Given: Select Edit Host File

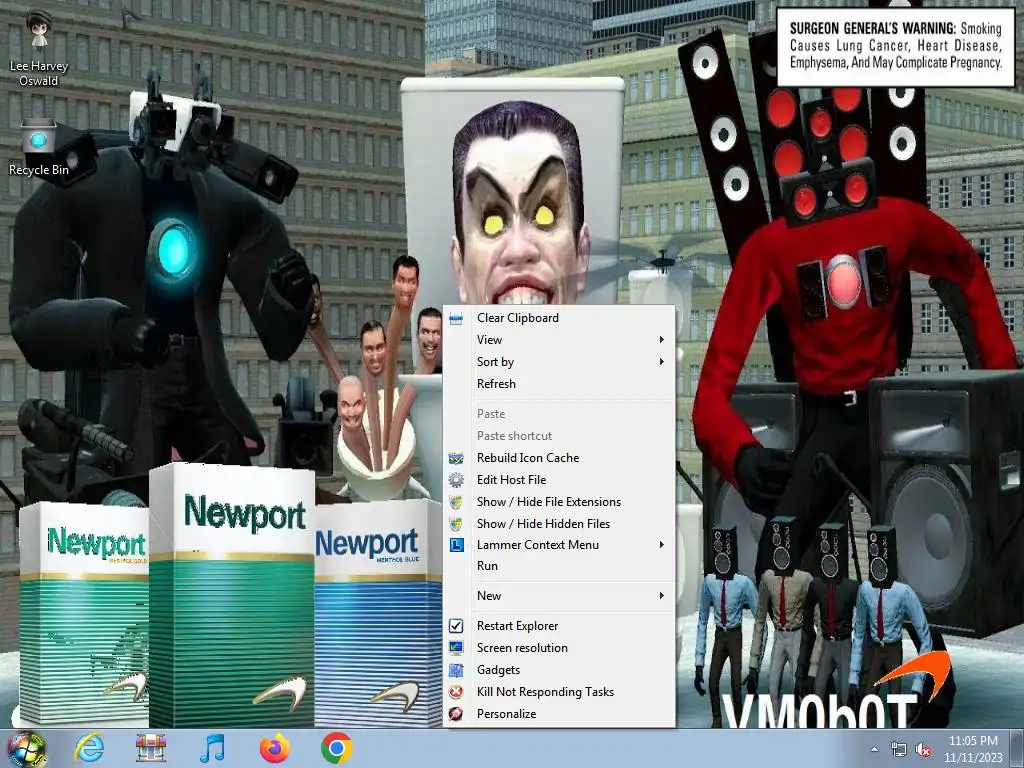Looking at the screenshot, I should pyautogui.click(x=559, y=480).
